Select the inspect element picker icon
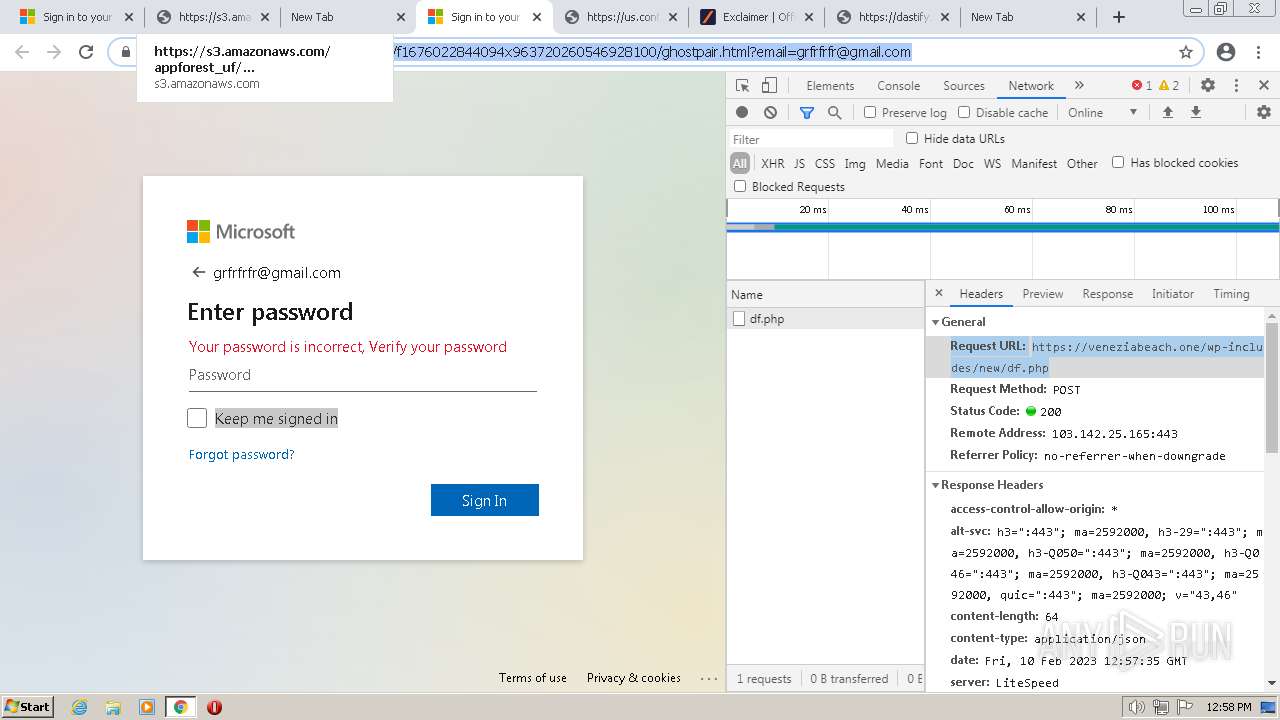The image size is (1280, 720). coord(742,86)
